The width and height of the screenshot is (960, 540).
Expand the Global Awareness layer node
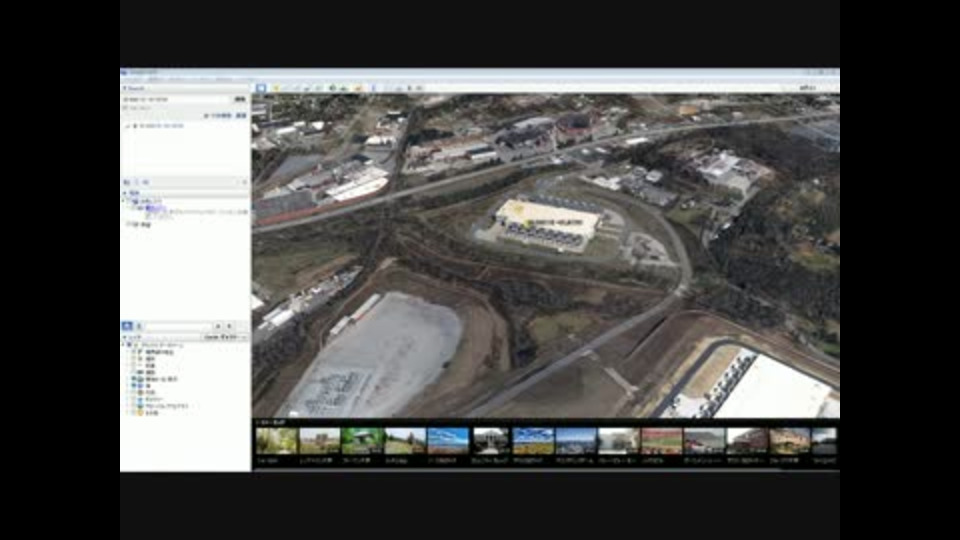(x=129, y=406)
